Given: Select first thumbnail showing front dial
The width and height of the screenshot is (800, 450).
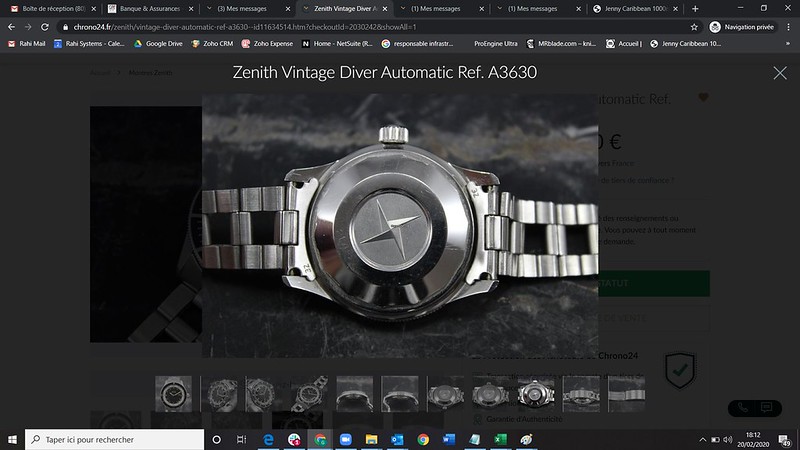Looking at the screenshot, I should click(173, 394).
